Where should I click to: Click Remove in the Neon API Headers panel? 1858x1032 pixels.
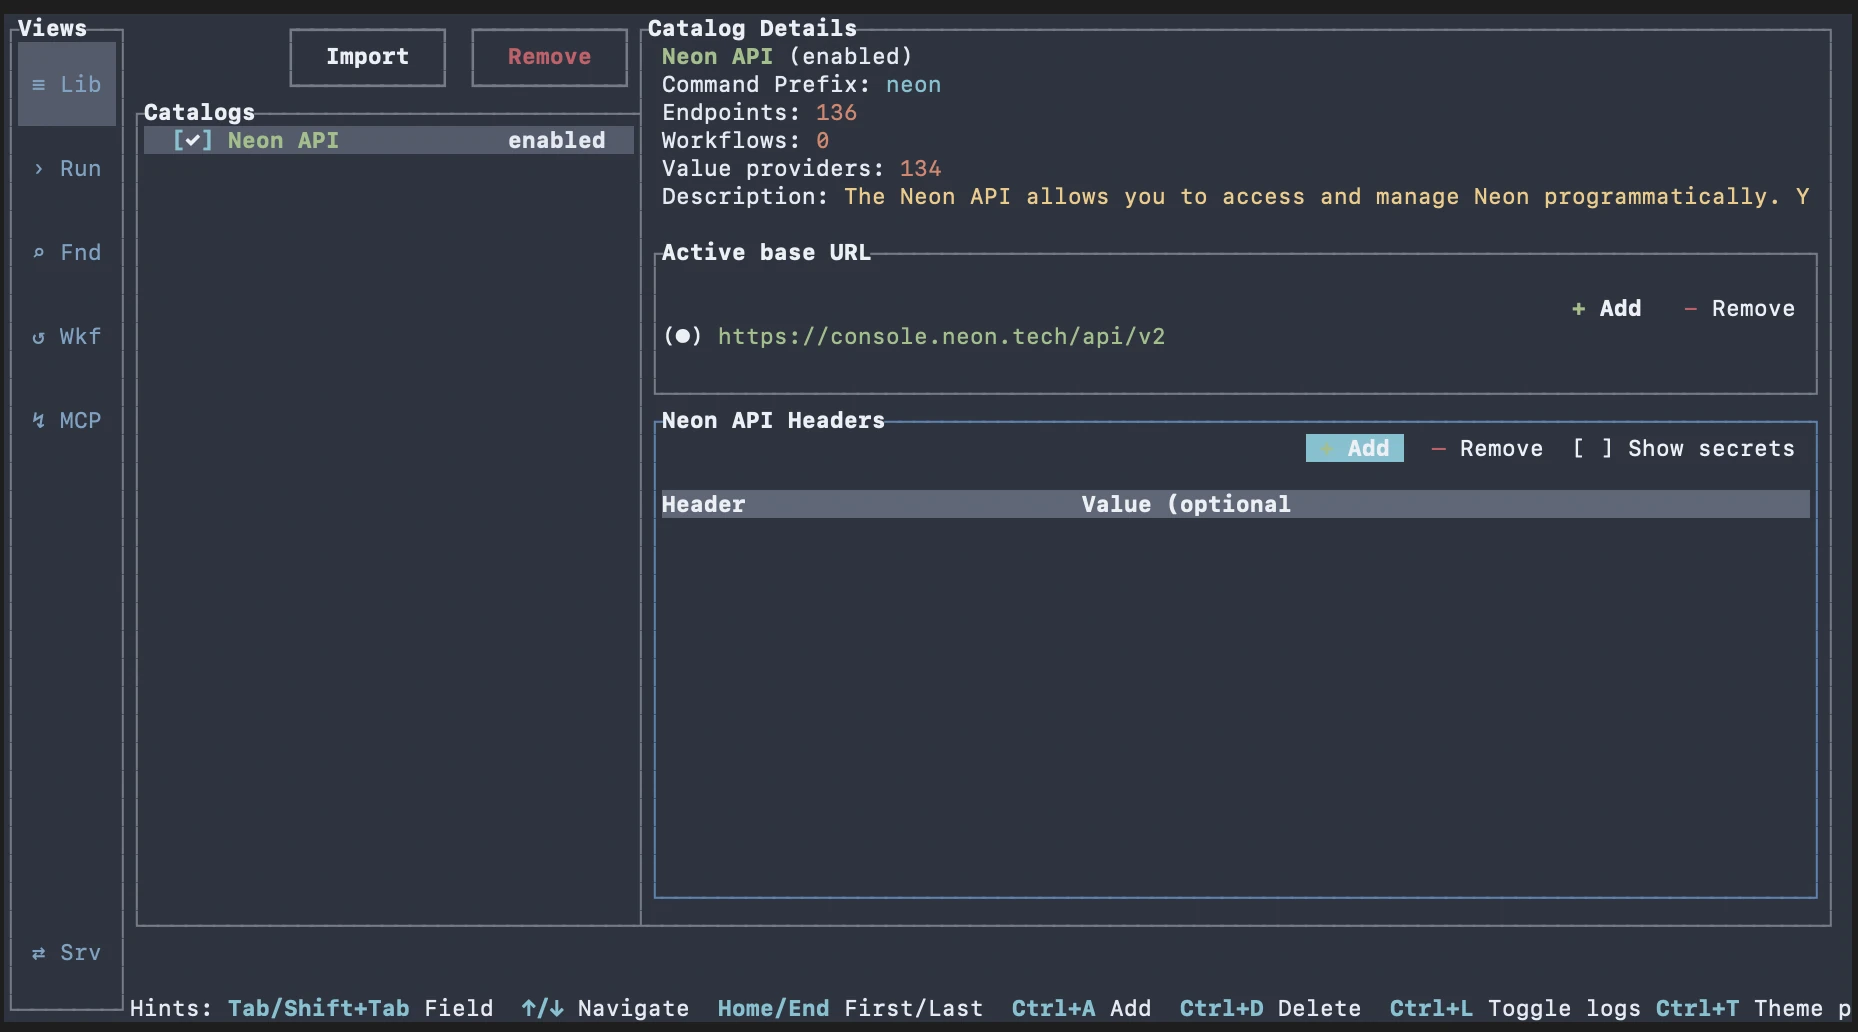[x=1487, y=448]
